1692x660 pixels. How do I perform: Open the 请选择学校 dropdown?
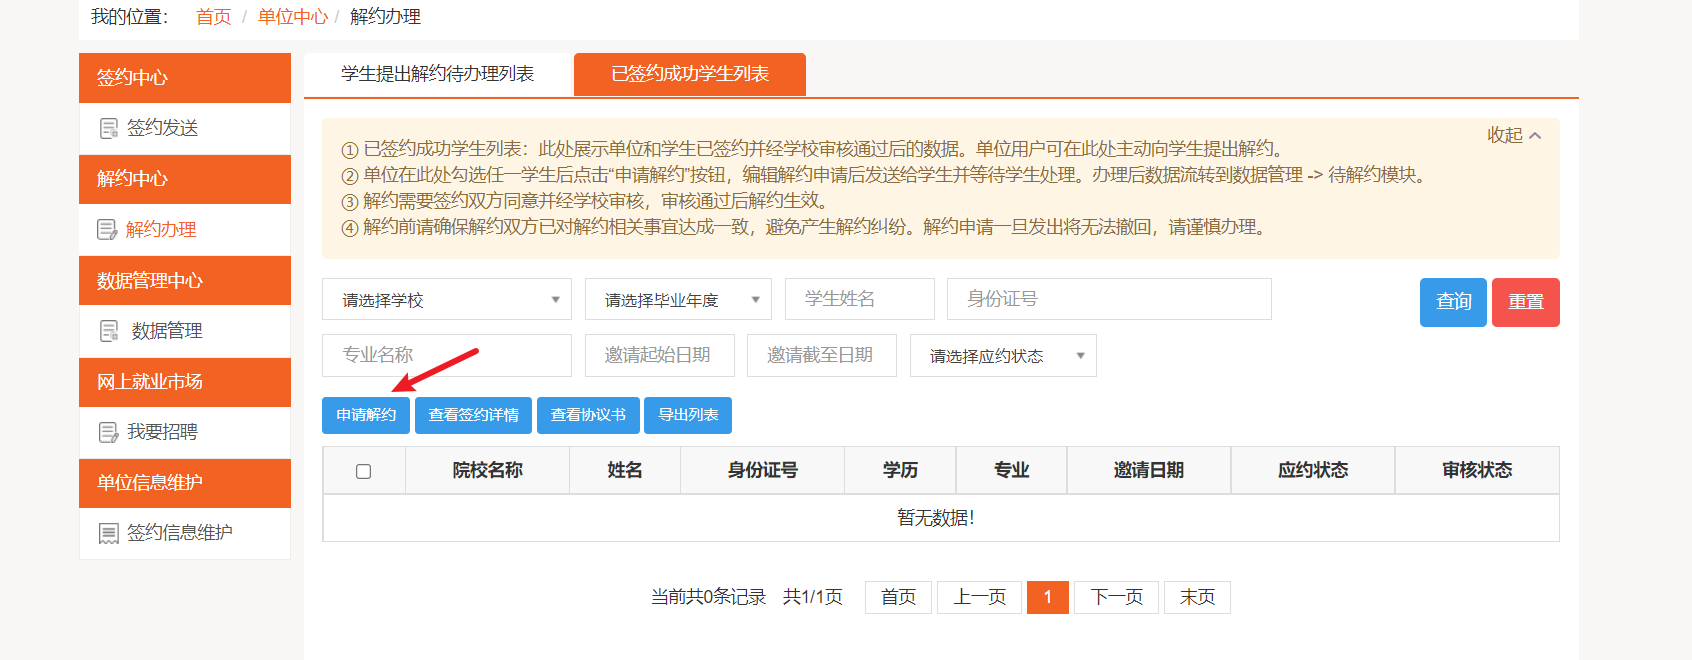[446, 300]
